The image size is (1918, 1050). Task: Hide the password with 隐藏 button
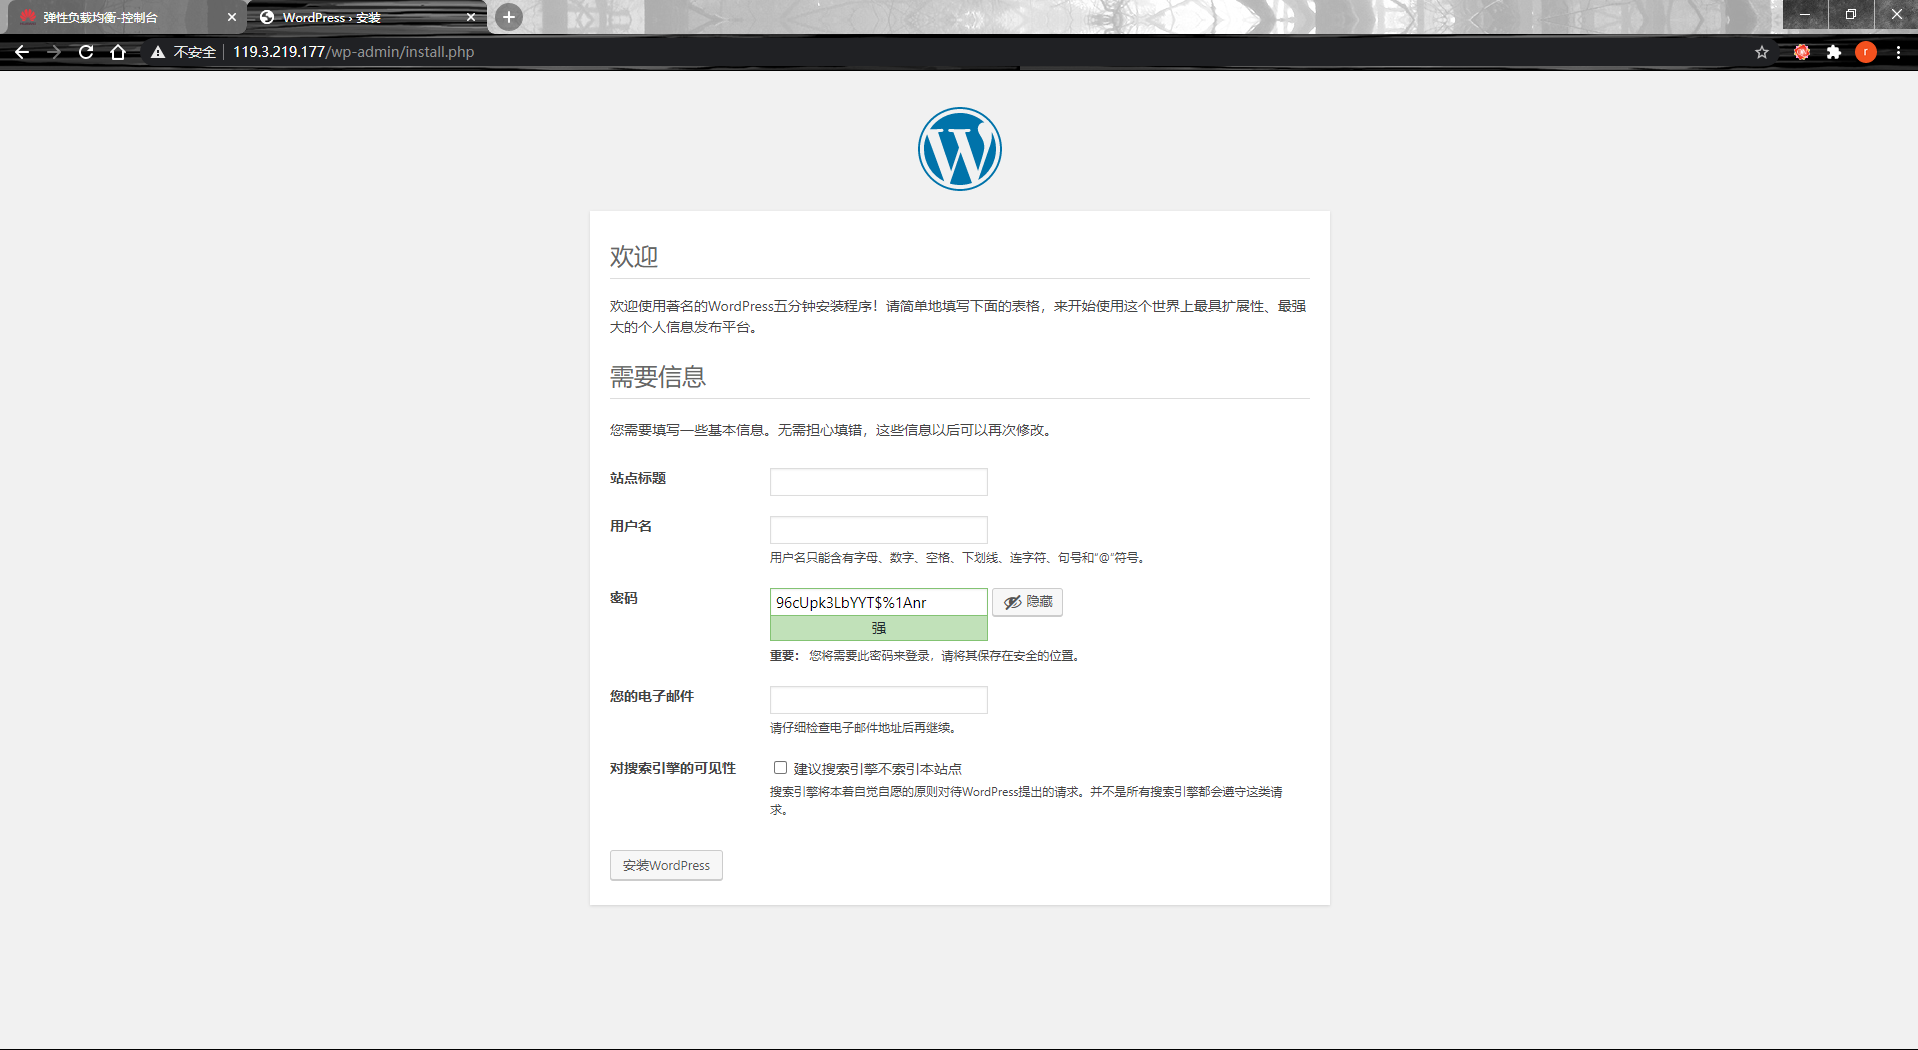point(1028,602)
